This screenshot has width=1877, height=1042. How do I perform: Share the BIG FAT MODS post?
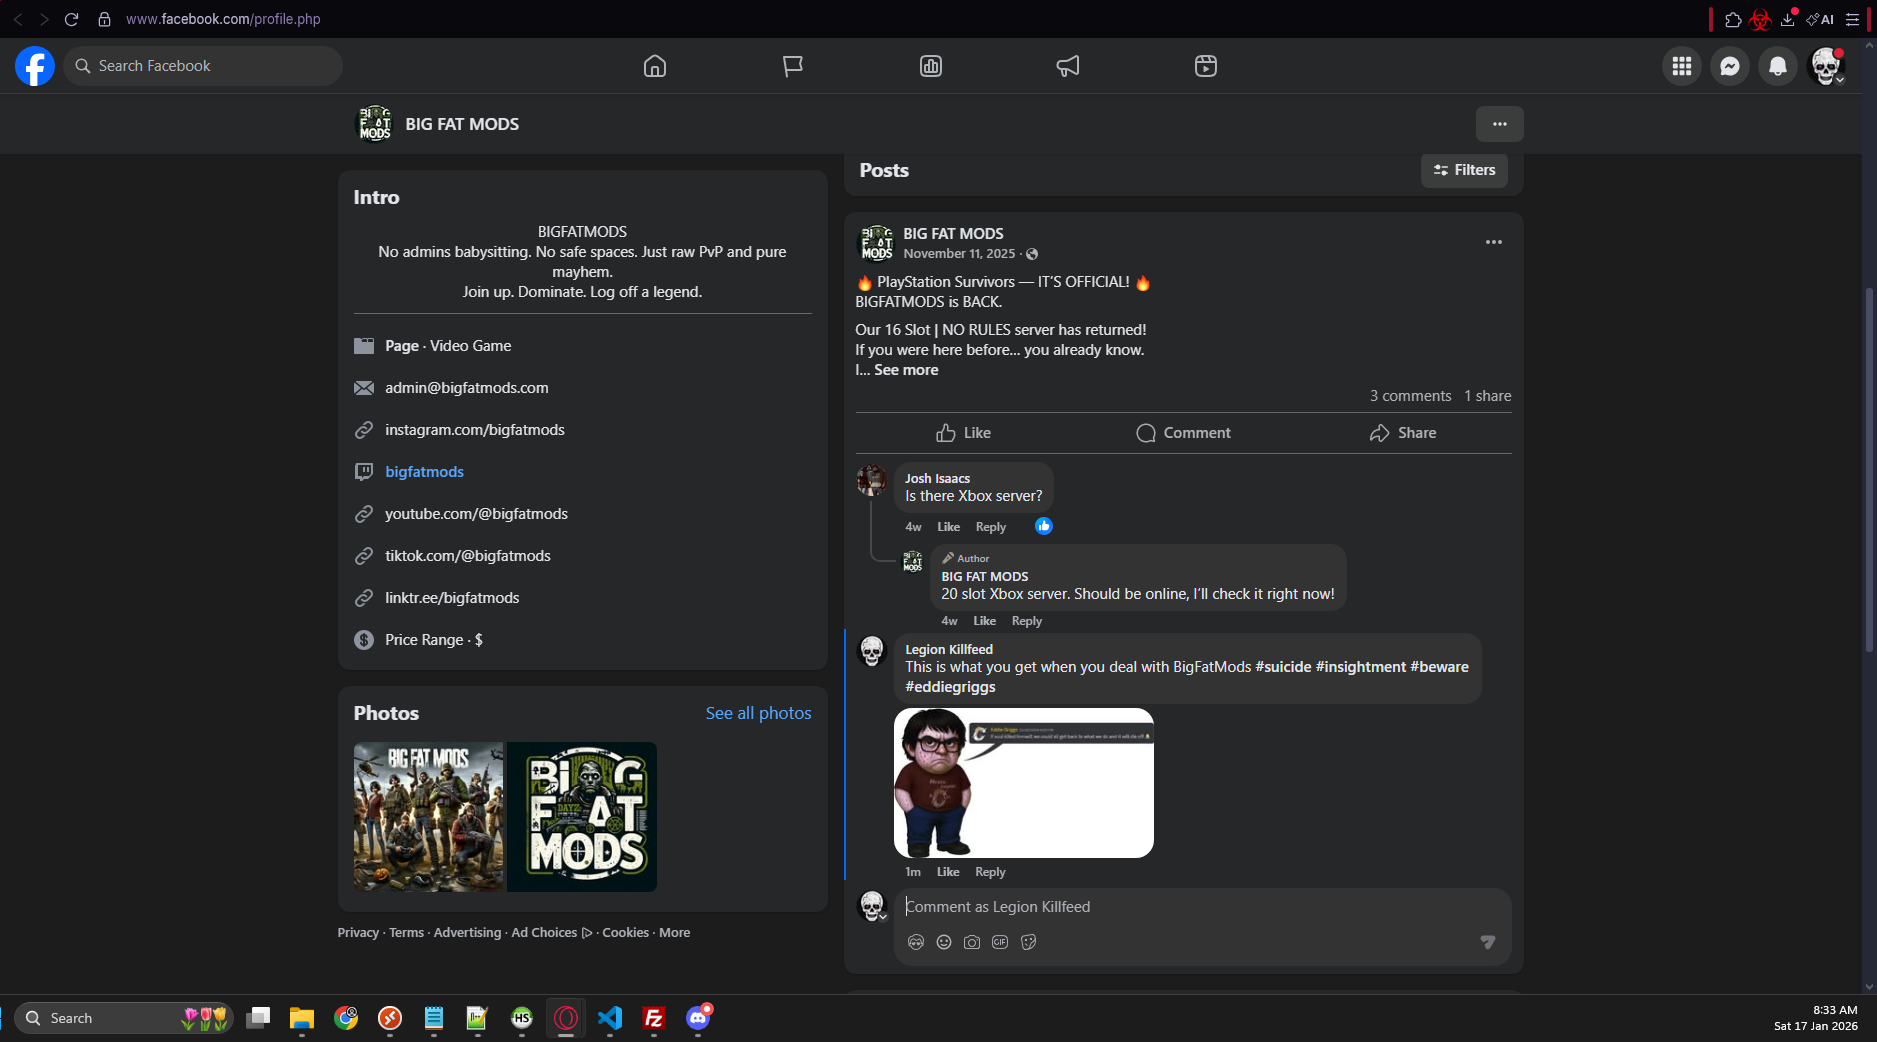(x=1403, y=433)
